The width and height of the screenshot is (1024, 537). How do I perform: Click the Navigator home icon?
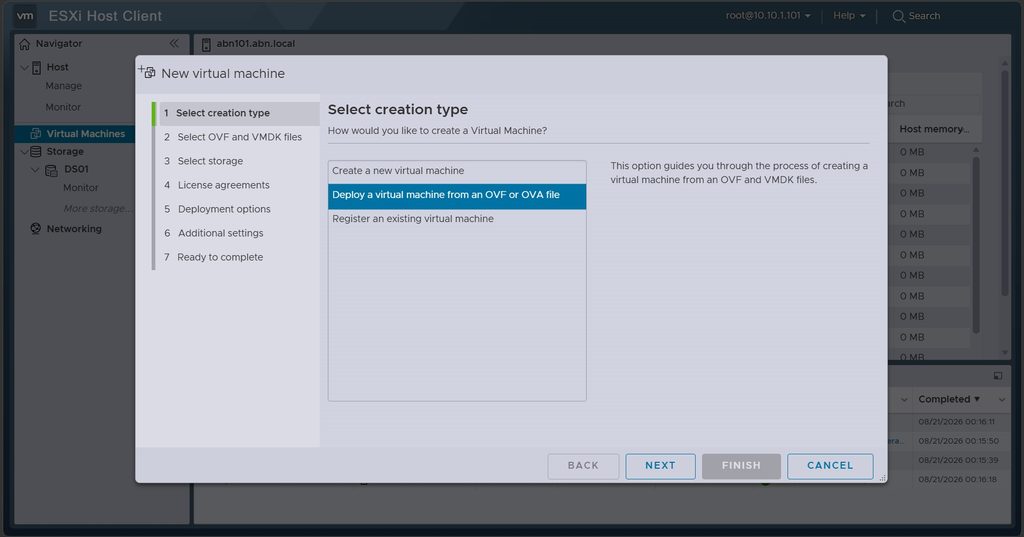pyautogui.click(x=25, y=44)
